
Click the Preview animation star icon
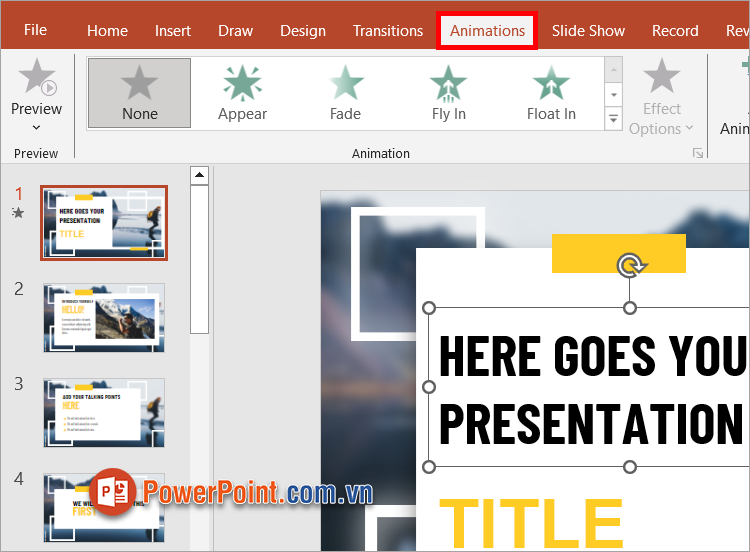click(37, 78)
